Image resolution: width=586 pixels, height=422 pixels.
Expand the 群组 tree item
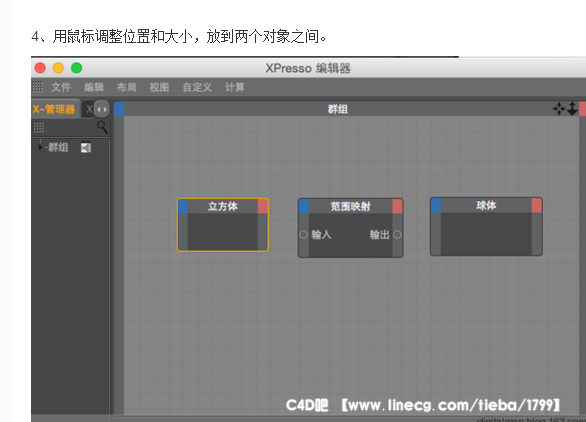pyautogui.click(x=40, y=147)
